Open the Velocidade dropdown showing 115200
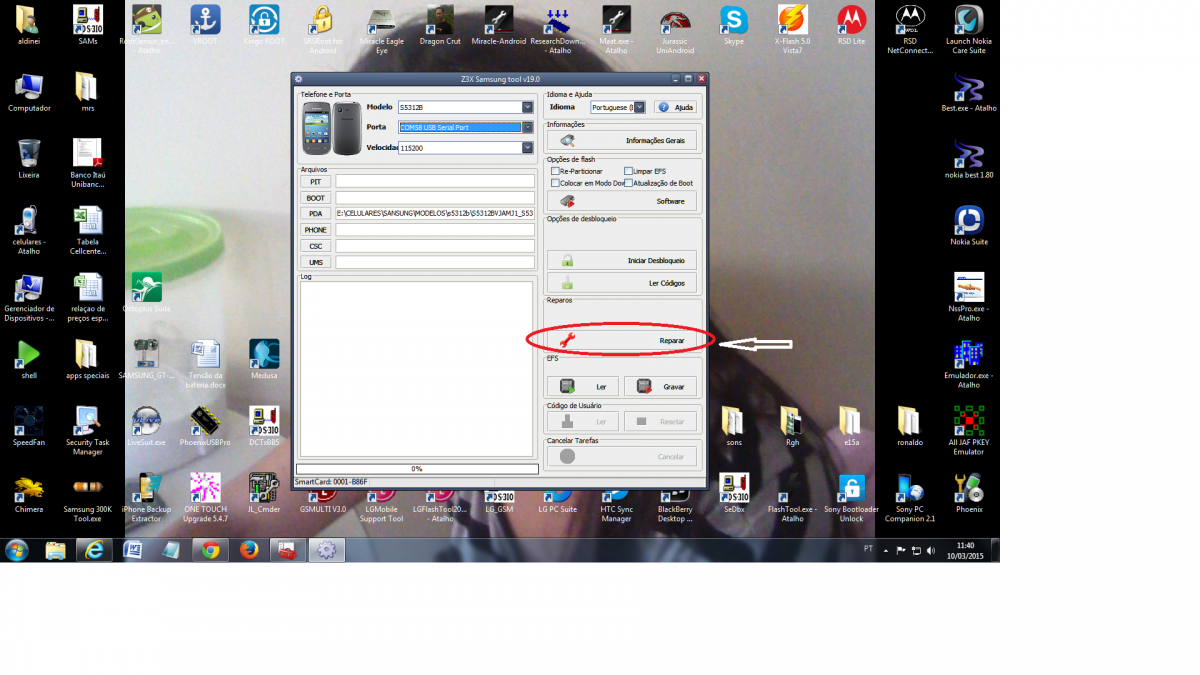Image resolution: width=1200 pixels, height=675 pixels. coord(527,147)
